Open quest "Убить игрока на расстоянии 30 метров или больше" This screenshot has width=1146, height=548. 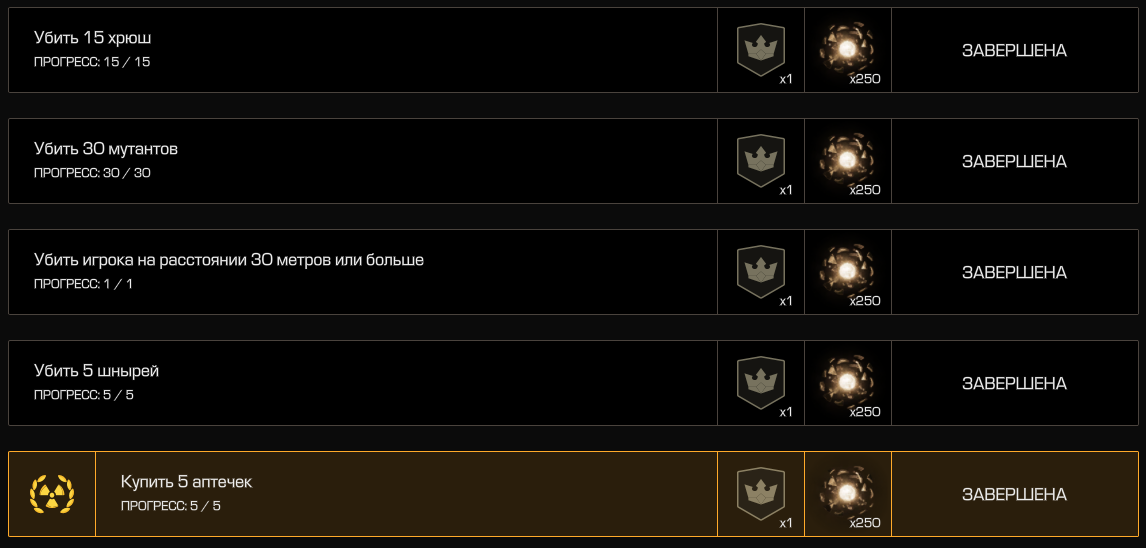coord(229,260)
